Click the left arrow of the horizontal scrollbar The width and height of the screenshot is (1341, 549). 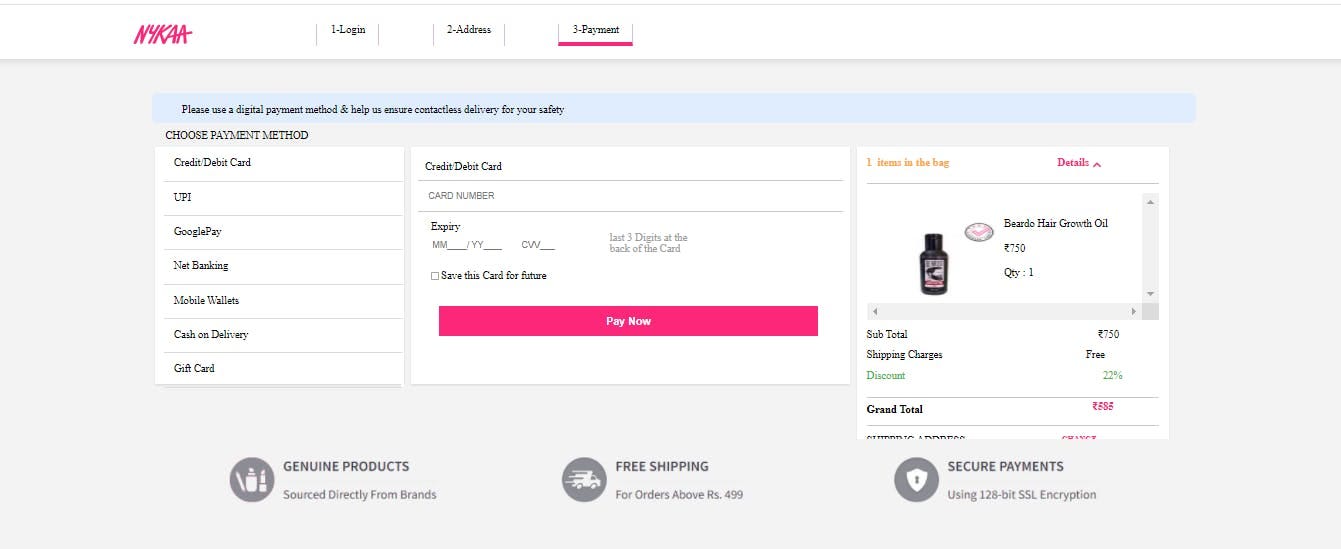coord(874,312)
